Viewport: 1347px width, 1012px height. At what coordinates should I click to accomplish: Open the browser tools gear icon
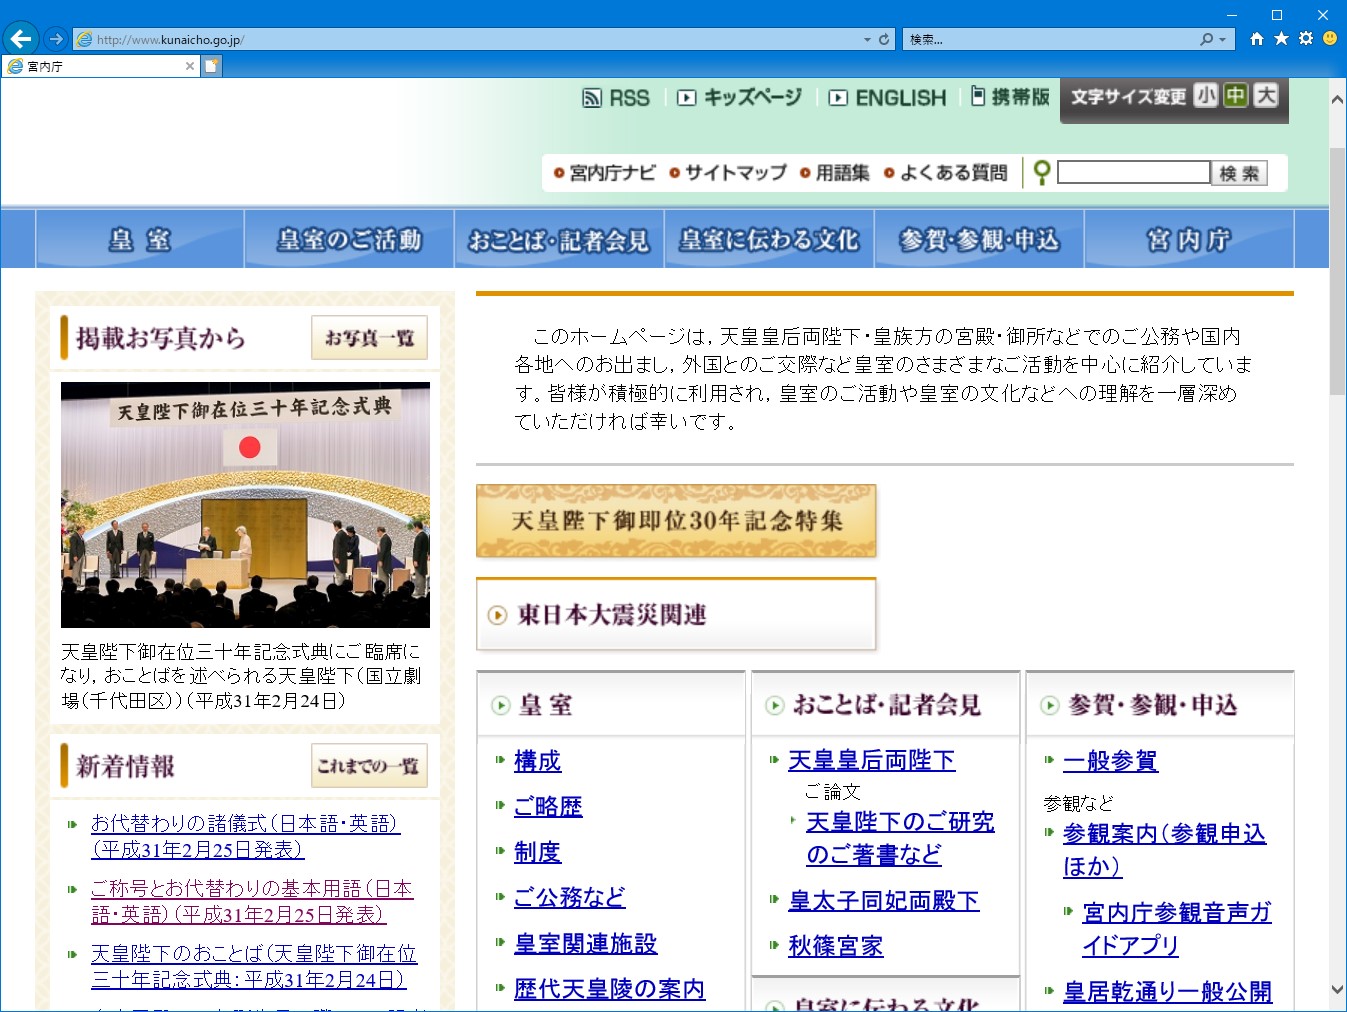click(x=1305, y=39)
